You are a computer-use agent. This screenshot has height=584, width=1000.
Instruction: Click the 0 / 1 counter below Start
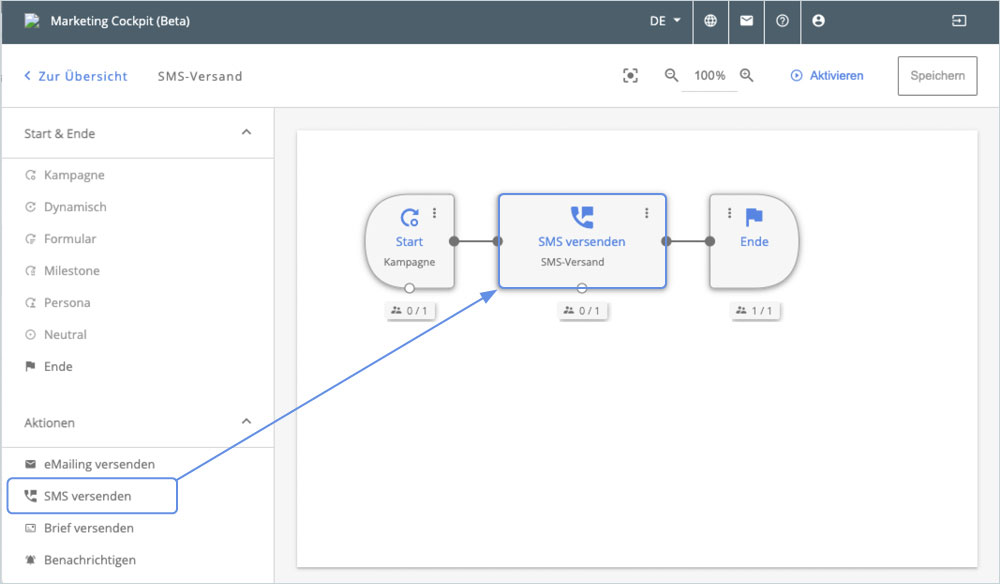pyautogui.click(x=409, y=310)
